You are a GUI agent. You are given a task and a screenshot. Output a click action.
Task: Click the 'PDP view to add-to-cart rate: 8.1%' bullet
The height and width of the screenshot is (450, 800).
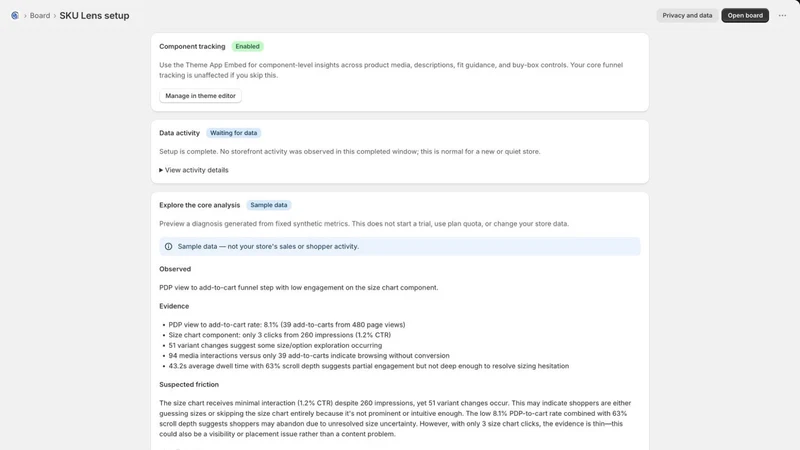287,324
